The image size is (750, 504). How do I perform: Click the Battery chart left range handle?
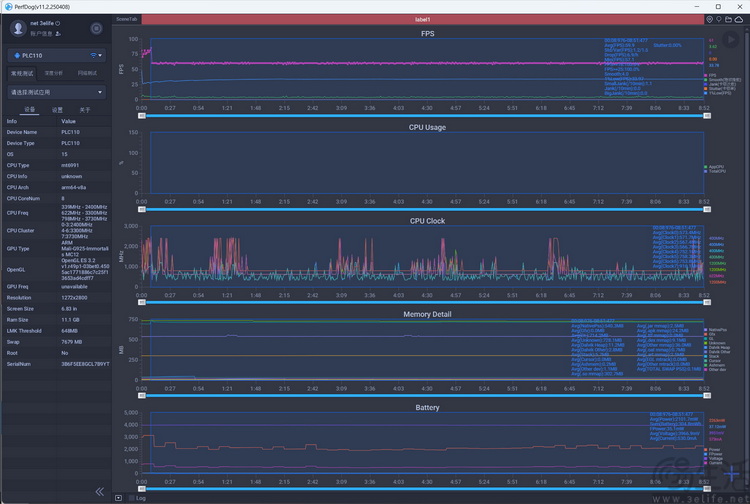click(x=142, y=489)
